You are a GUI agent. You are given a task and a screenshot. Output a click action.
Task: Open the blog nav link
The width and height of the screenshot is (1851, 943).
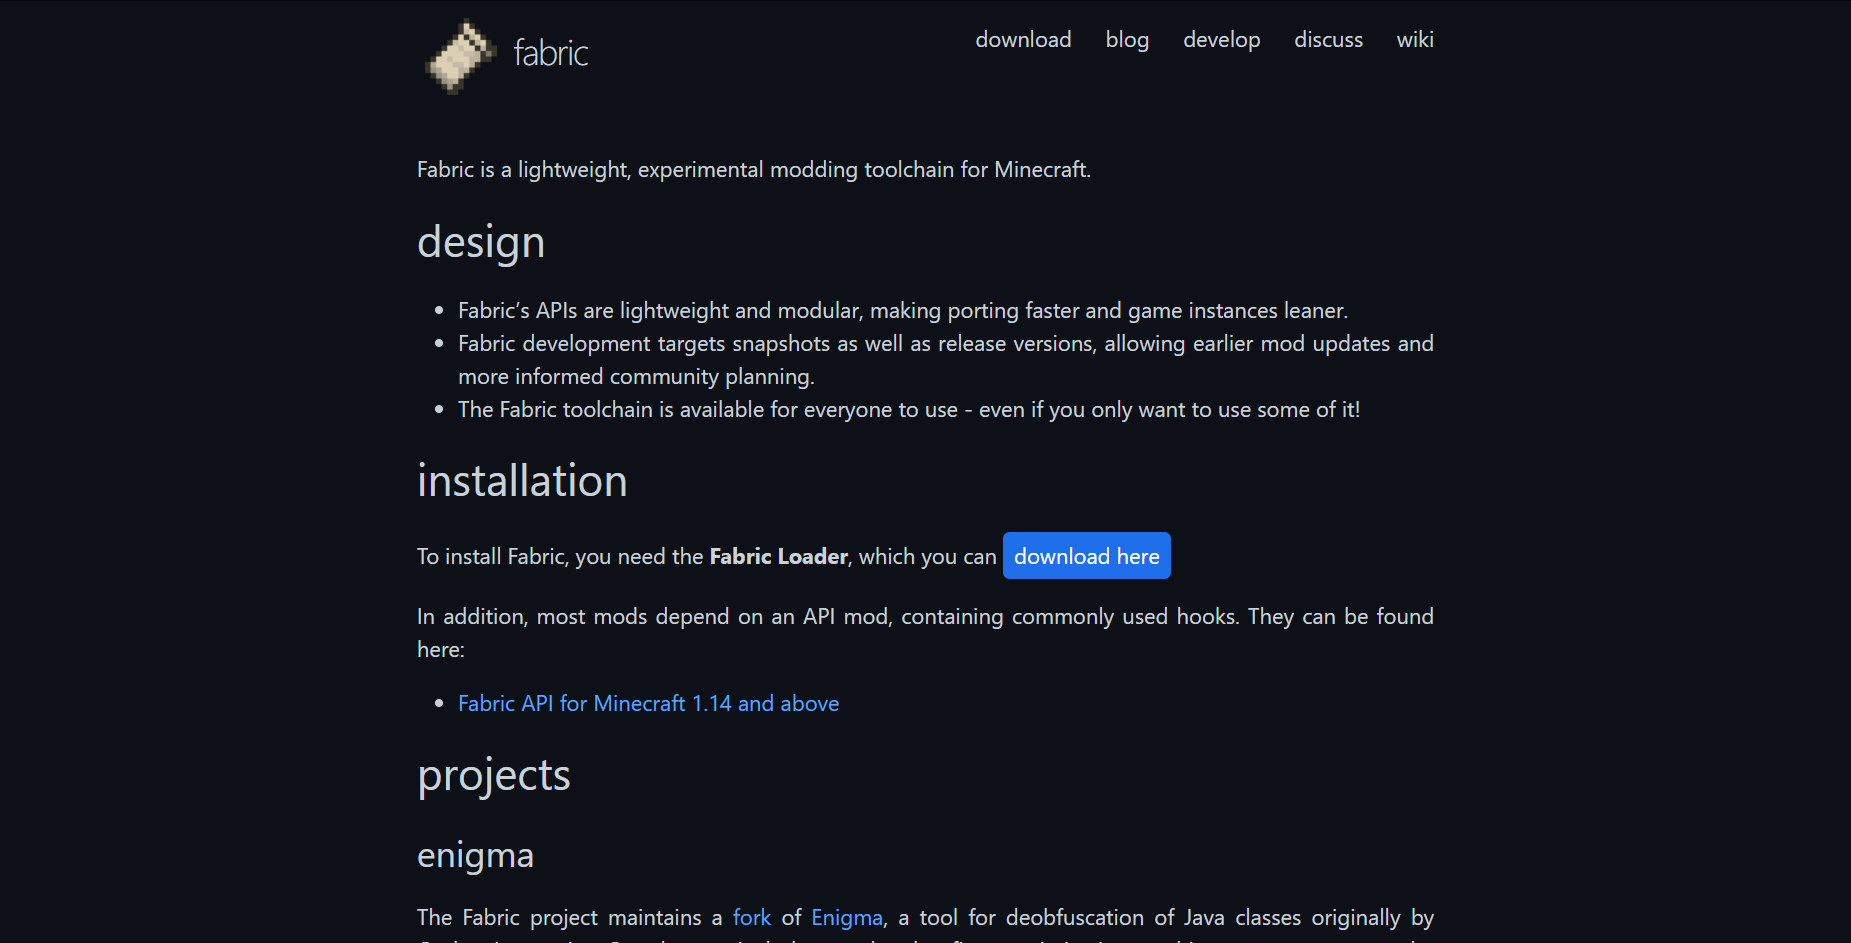point(1127,40)
